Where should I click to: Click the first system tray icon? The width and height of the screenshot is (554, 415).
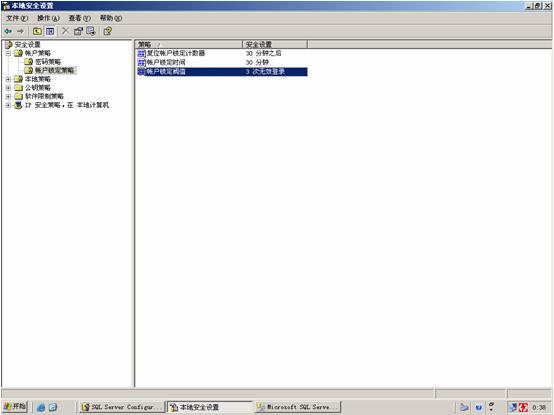464,407
